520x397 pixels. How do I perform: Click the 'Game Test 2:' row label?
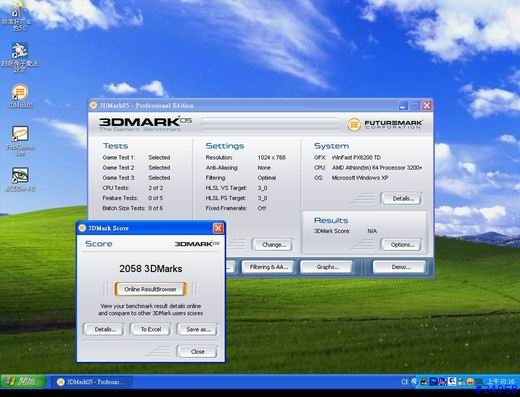pos(119,168)
